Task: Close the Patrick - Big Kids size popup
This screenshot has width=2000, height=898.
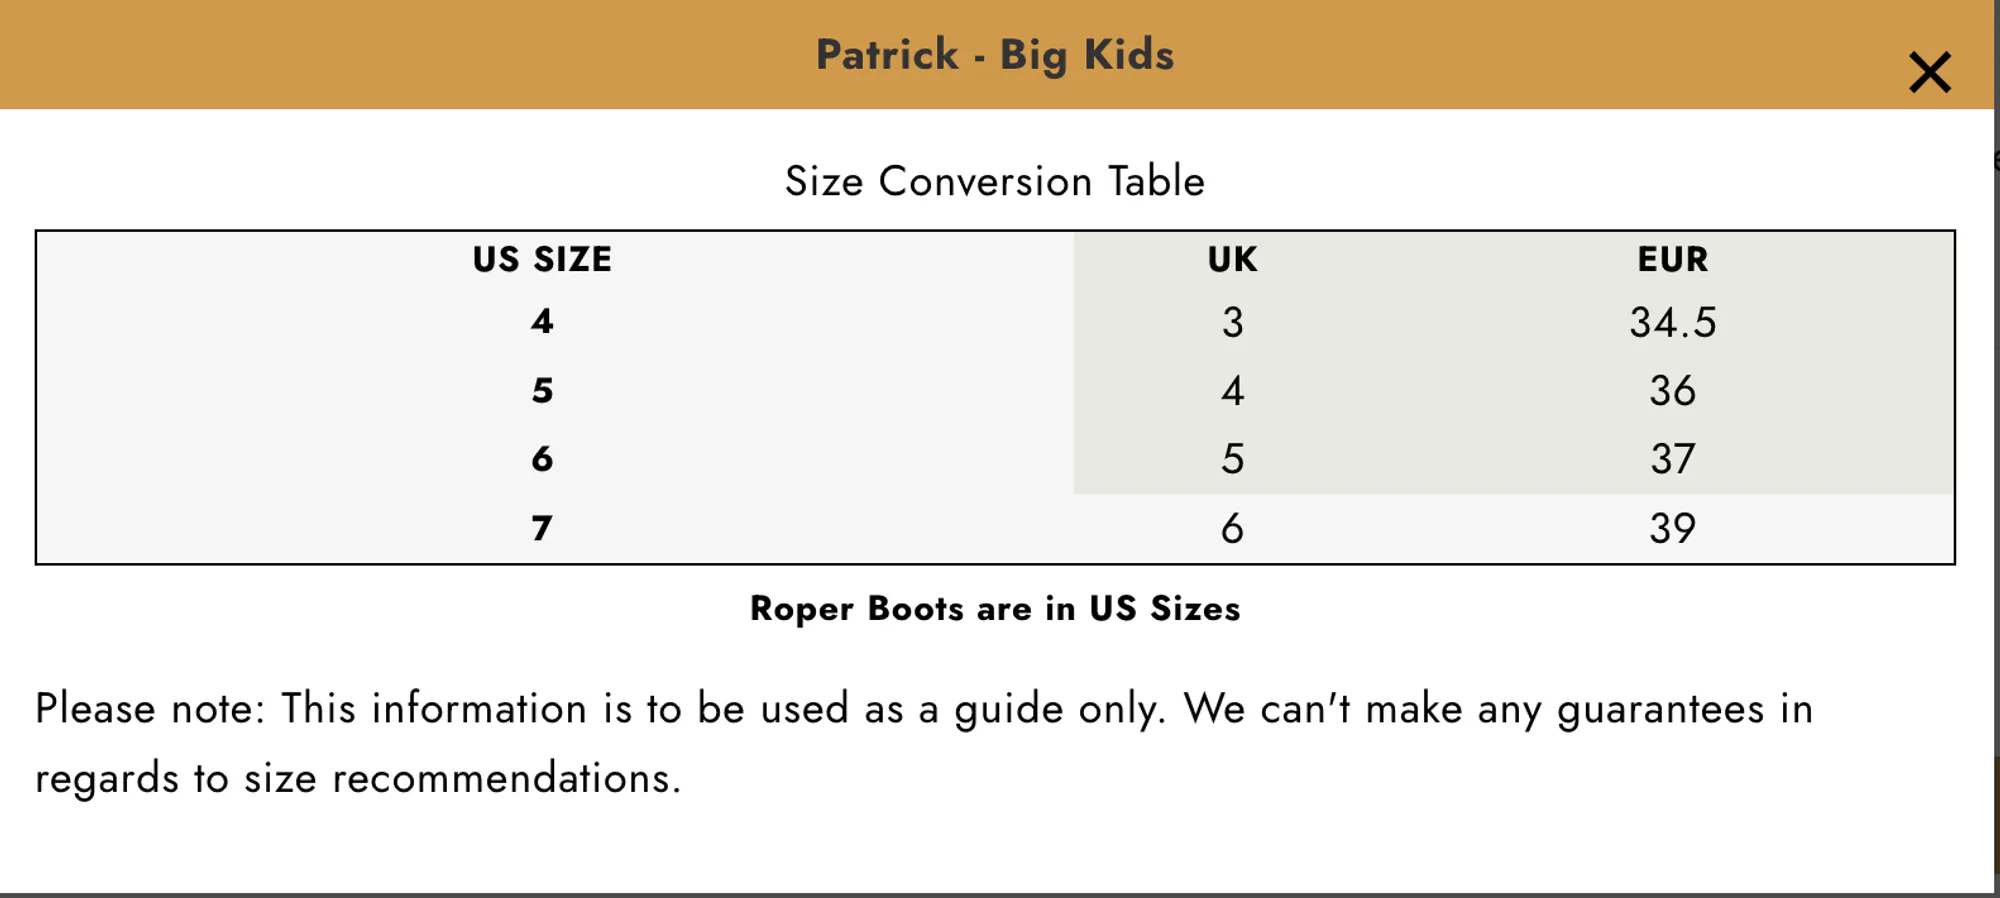Action: pyautogui.click(x=1929, y=73)
